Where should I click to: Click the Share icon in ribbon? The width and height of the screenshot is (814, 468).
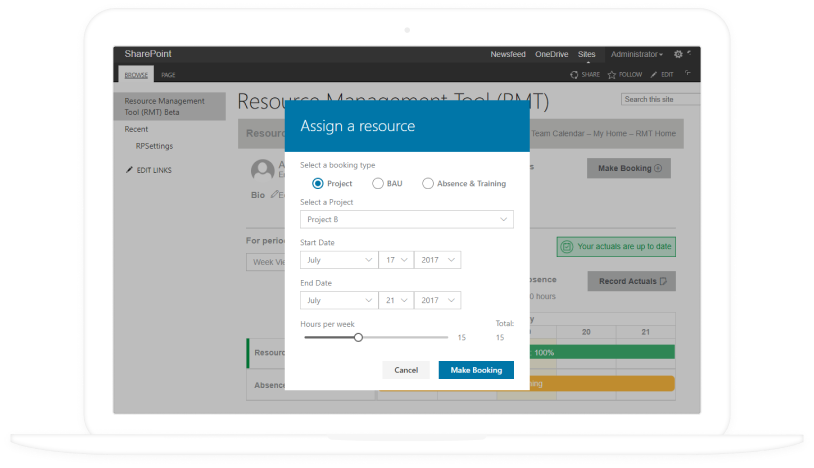[x=574, y=75]
